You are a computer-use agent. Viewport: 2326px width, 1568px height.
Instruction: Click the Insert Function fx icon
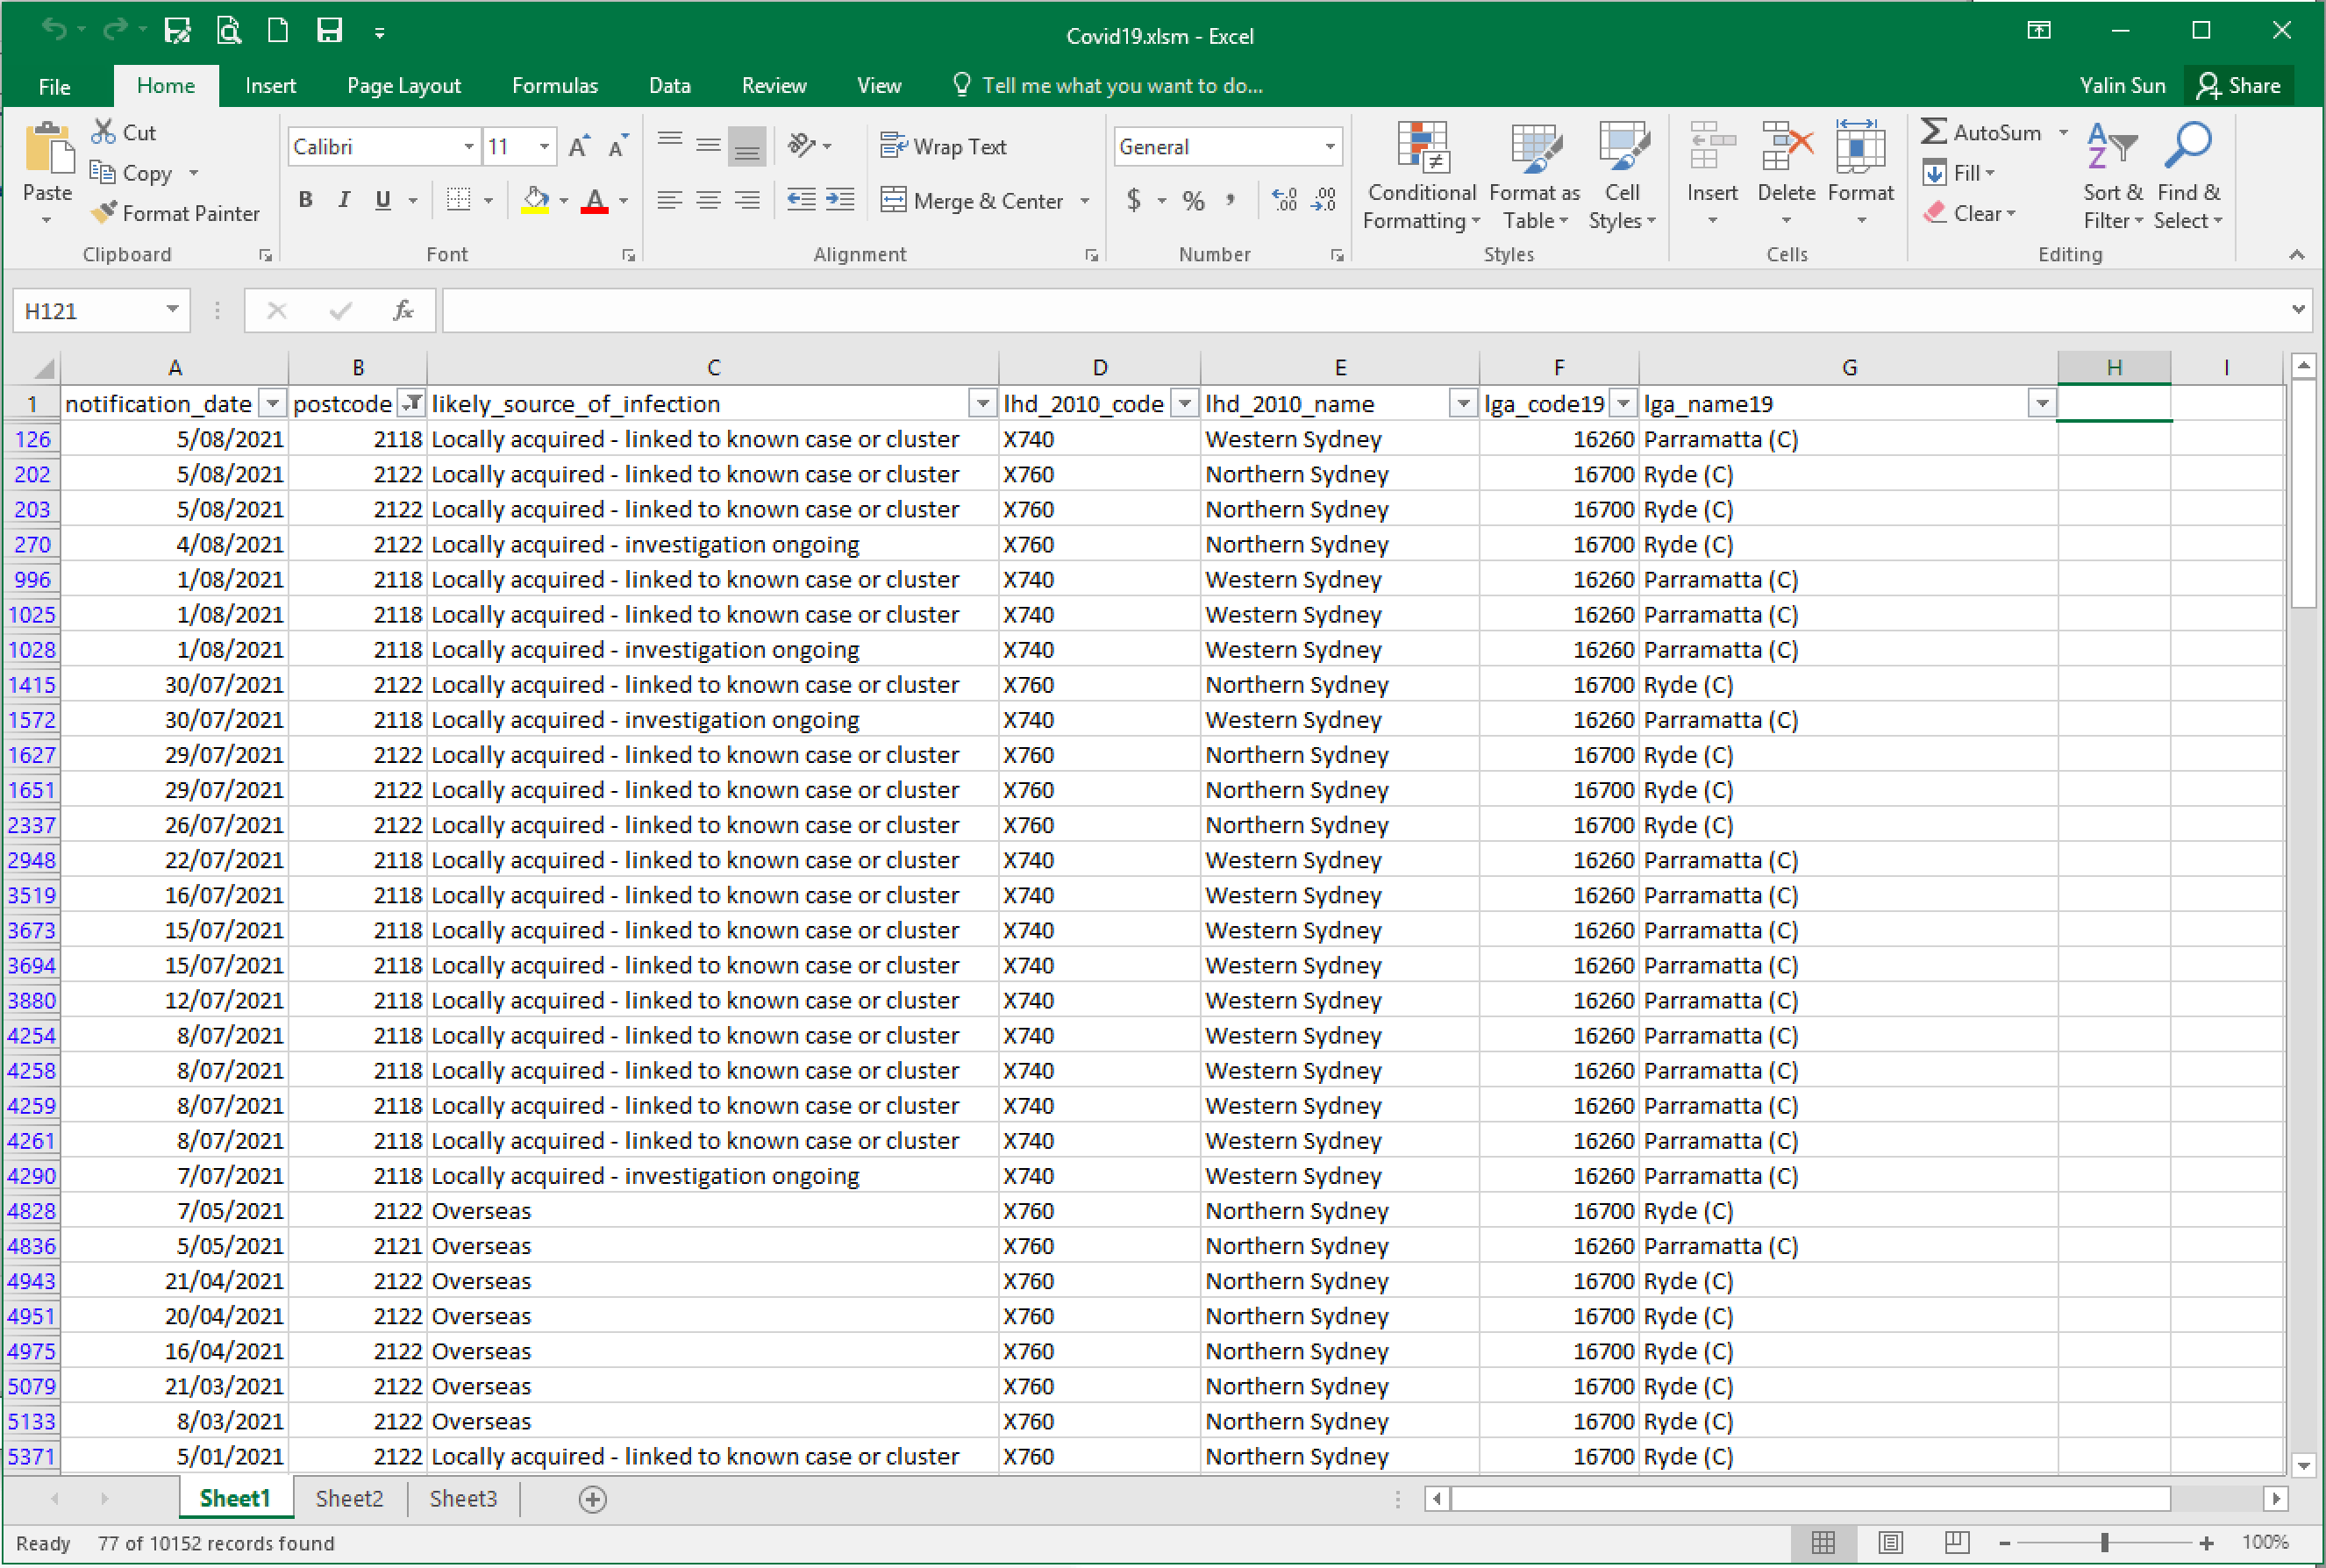pyautogui.click(x=402, y=311)
